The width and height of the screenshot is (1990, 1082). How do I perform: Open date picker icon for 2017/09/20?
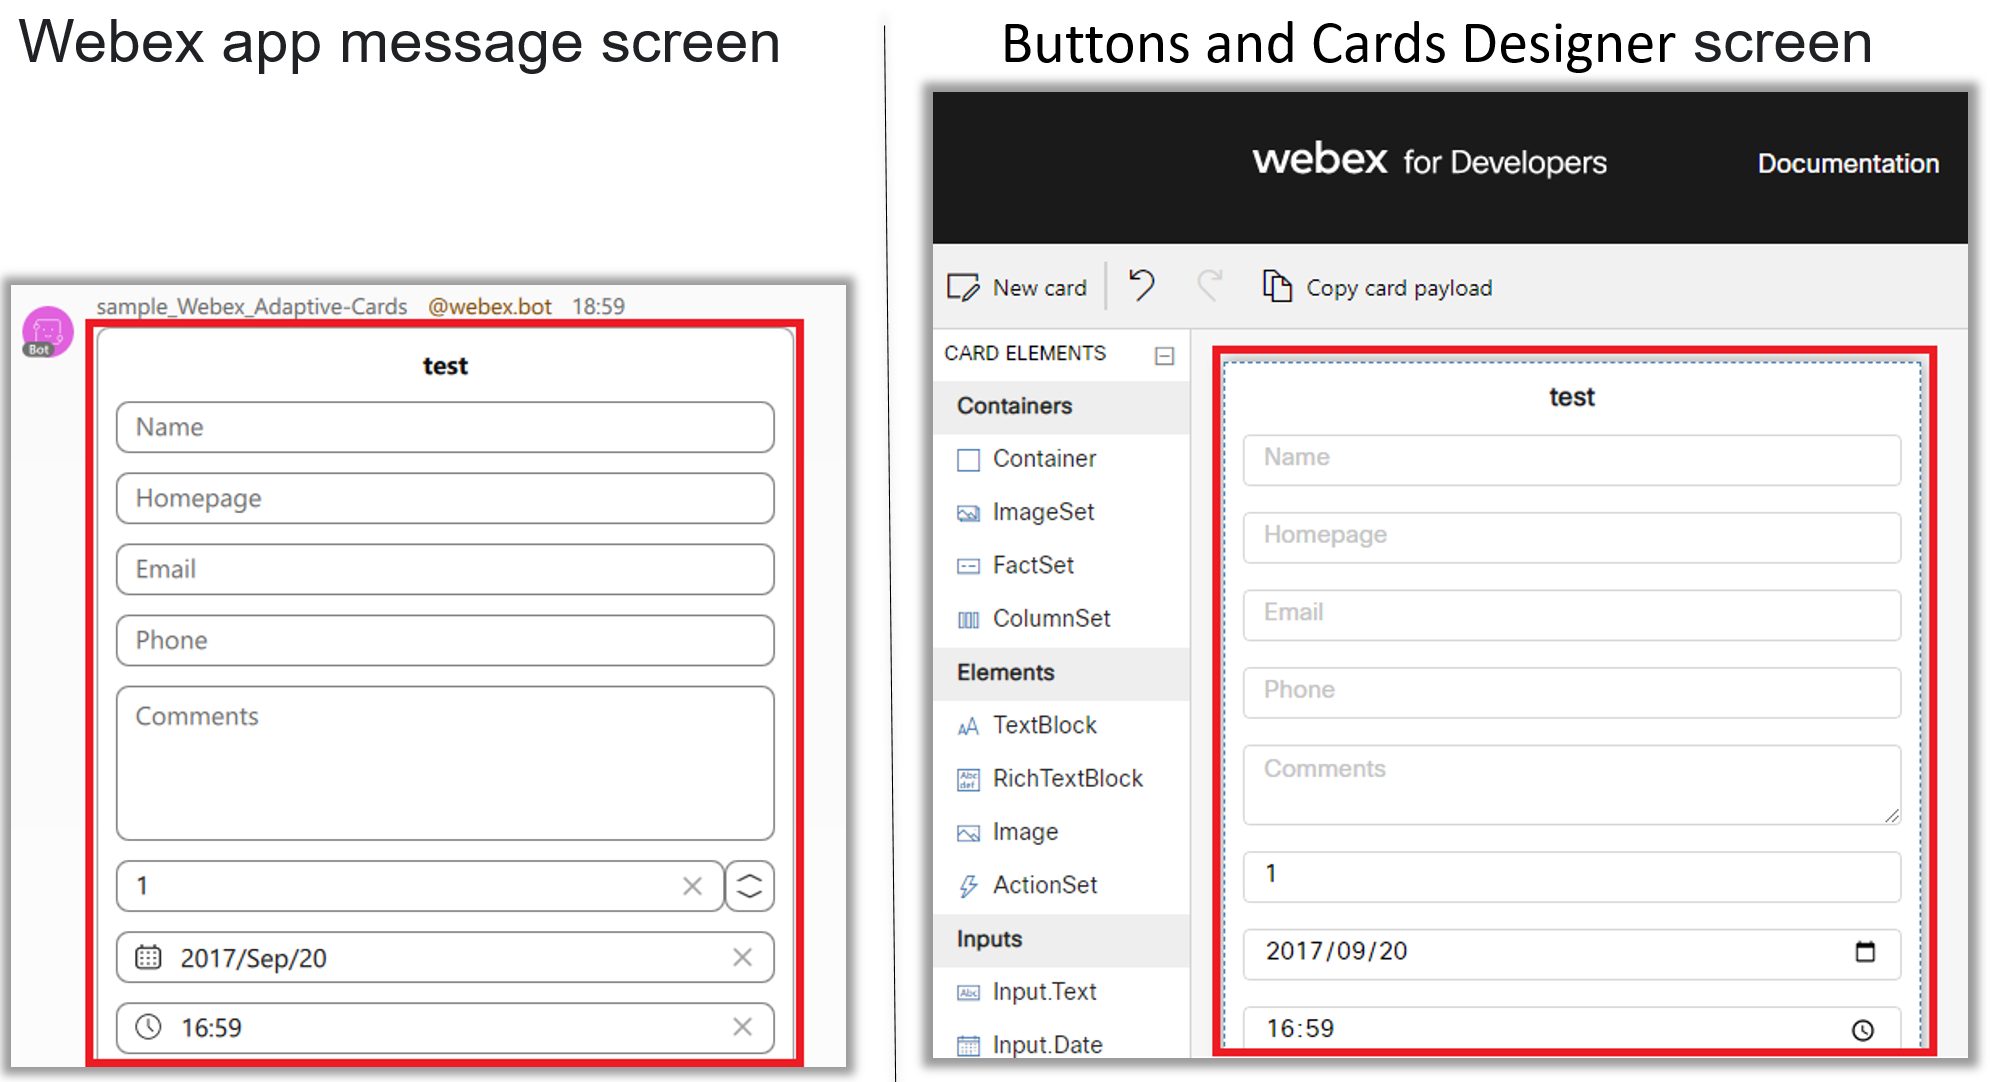pos(1865,951)
